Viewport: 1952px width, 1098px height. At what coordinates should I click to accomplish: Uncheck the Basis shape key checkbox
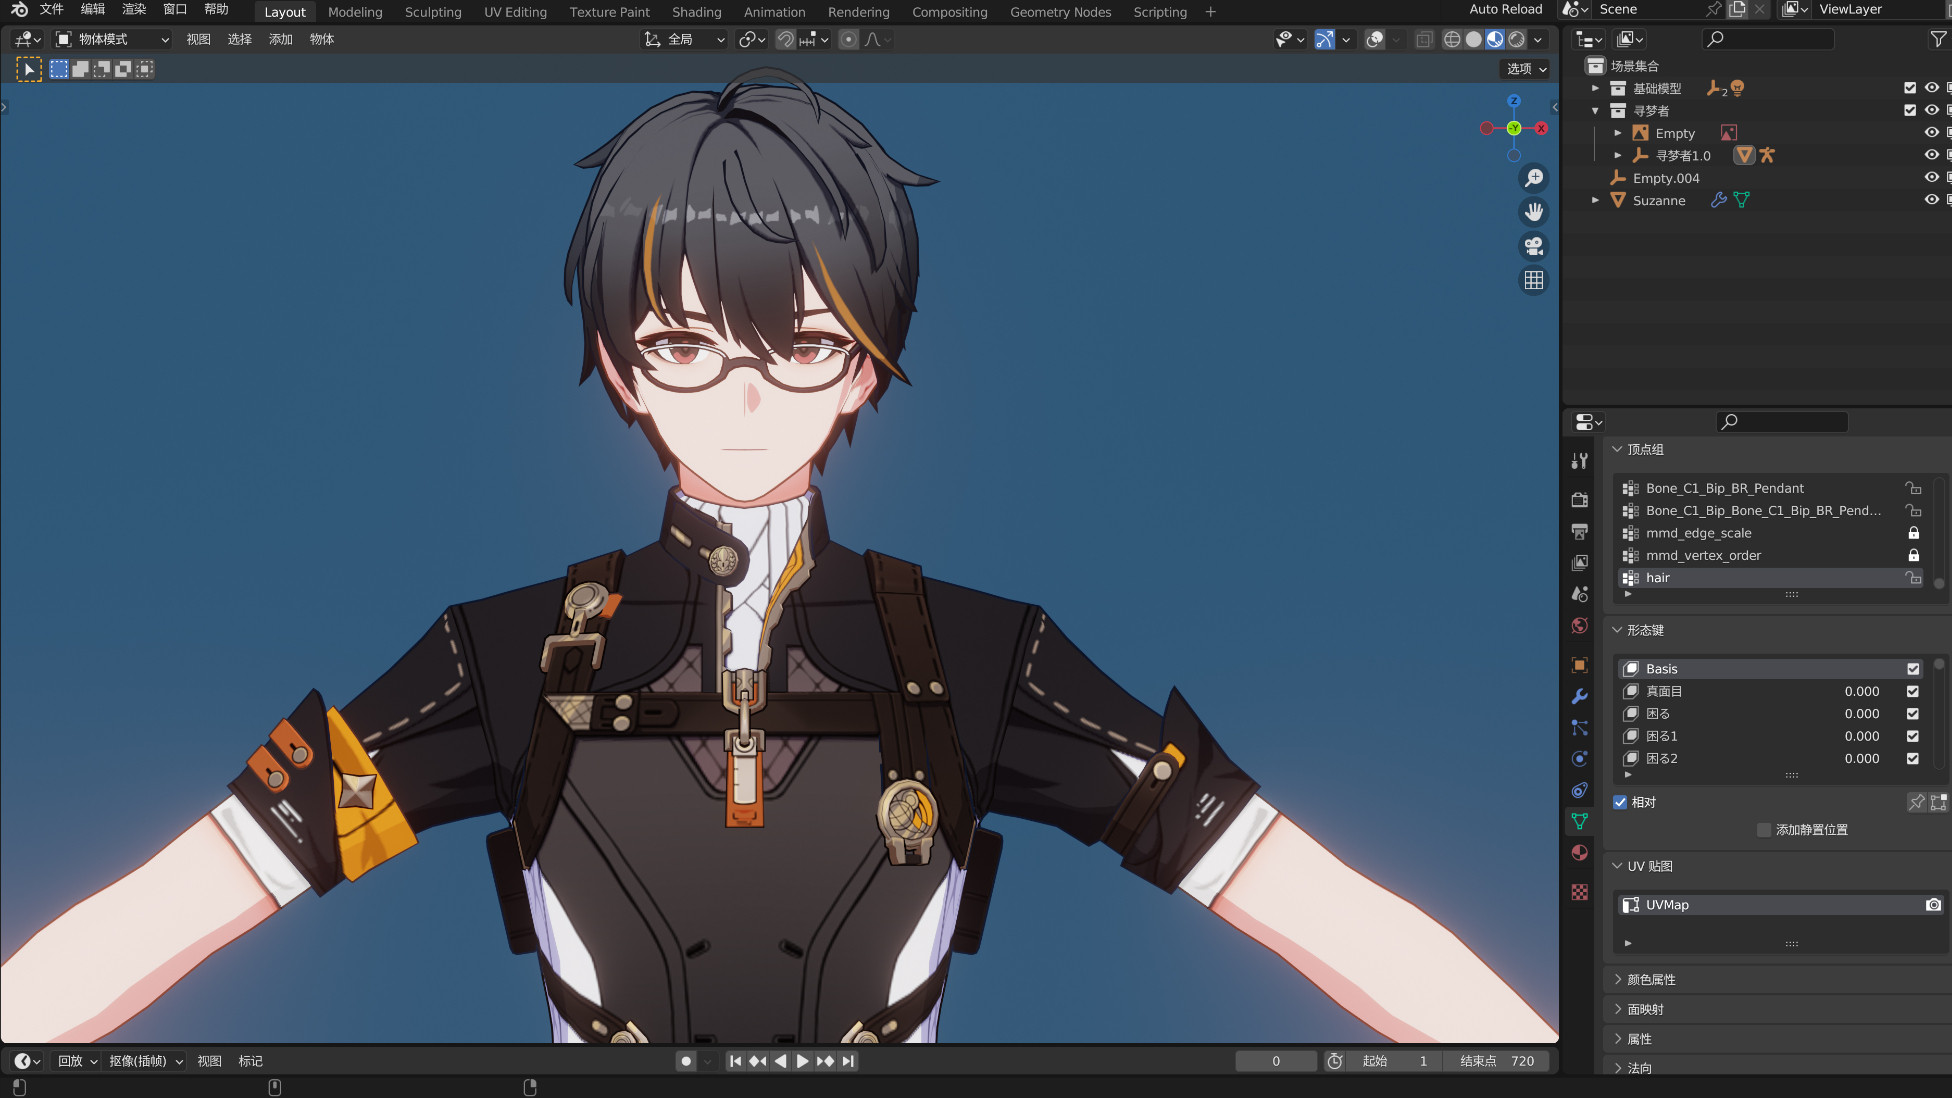(1913, 669)
